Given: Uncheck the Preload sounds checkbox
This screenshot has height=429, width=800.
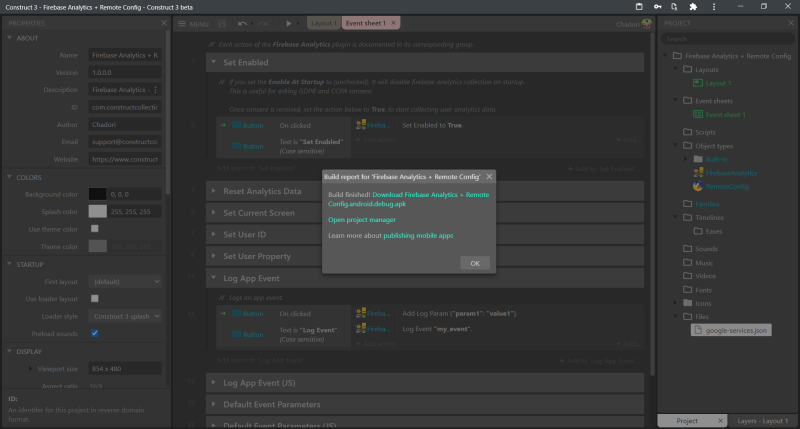Looking at the screenshot, I should tap(94, 333).
